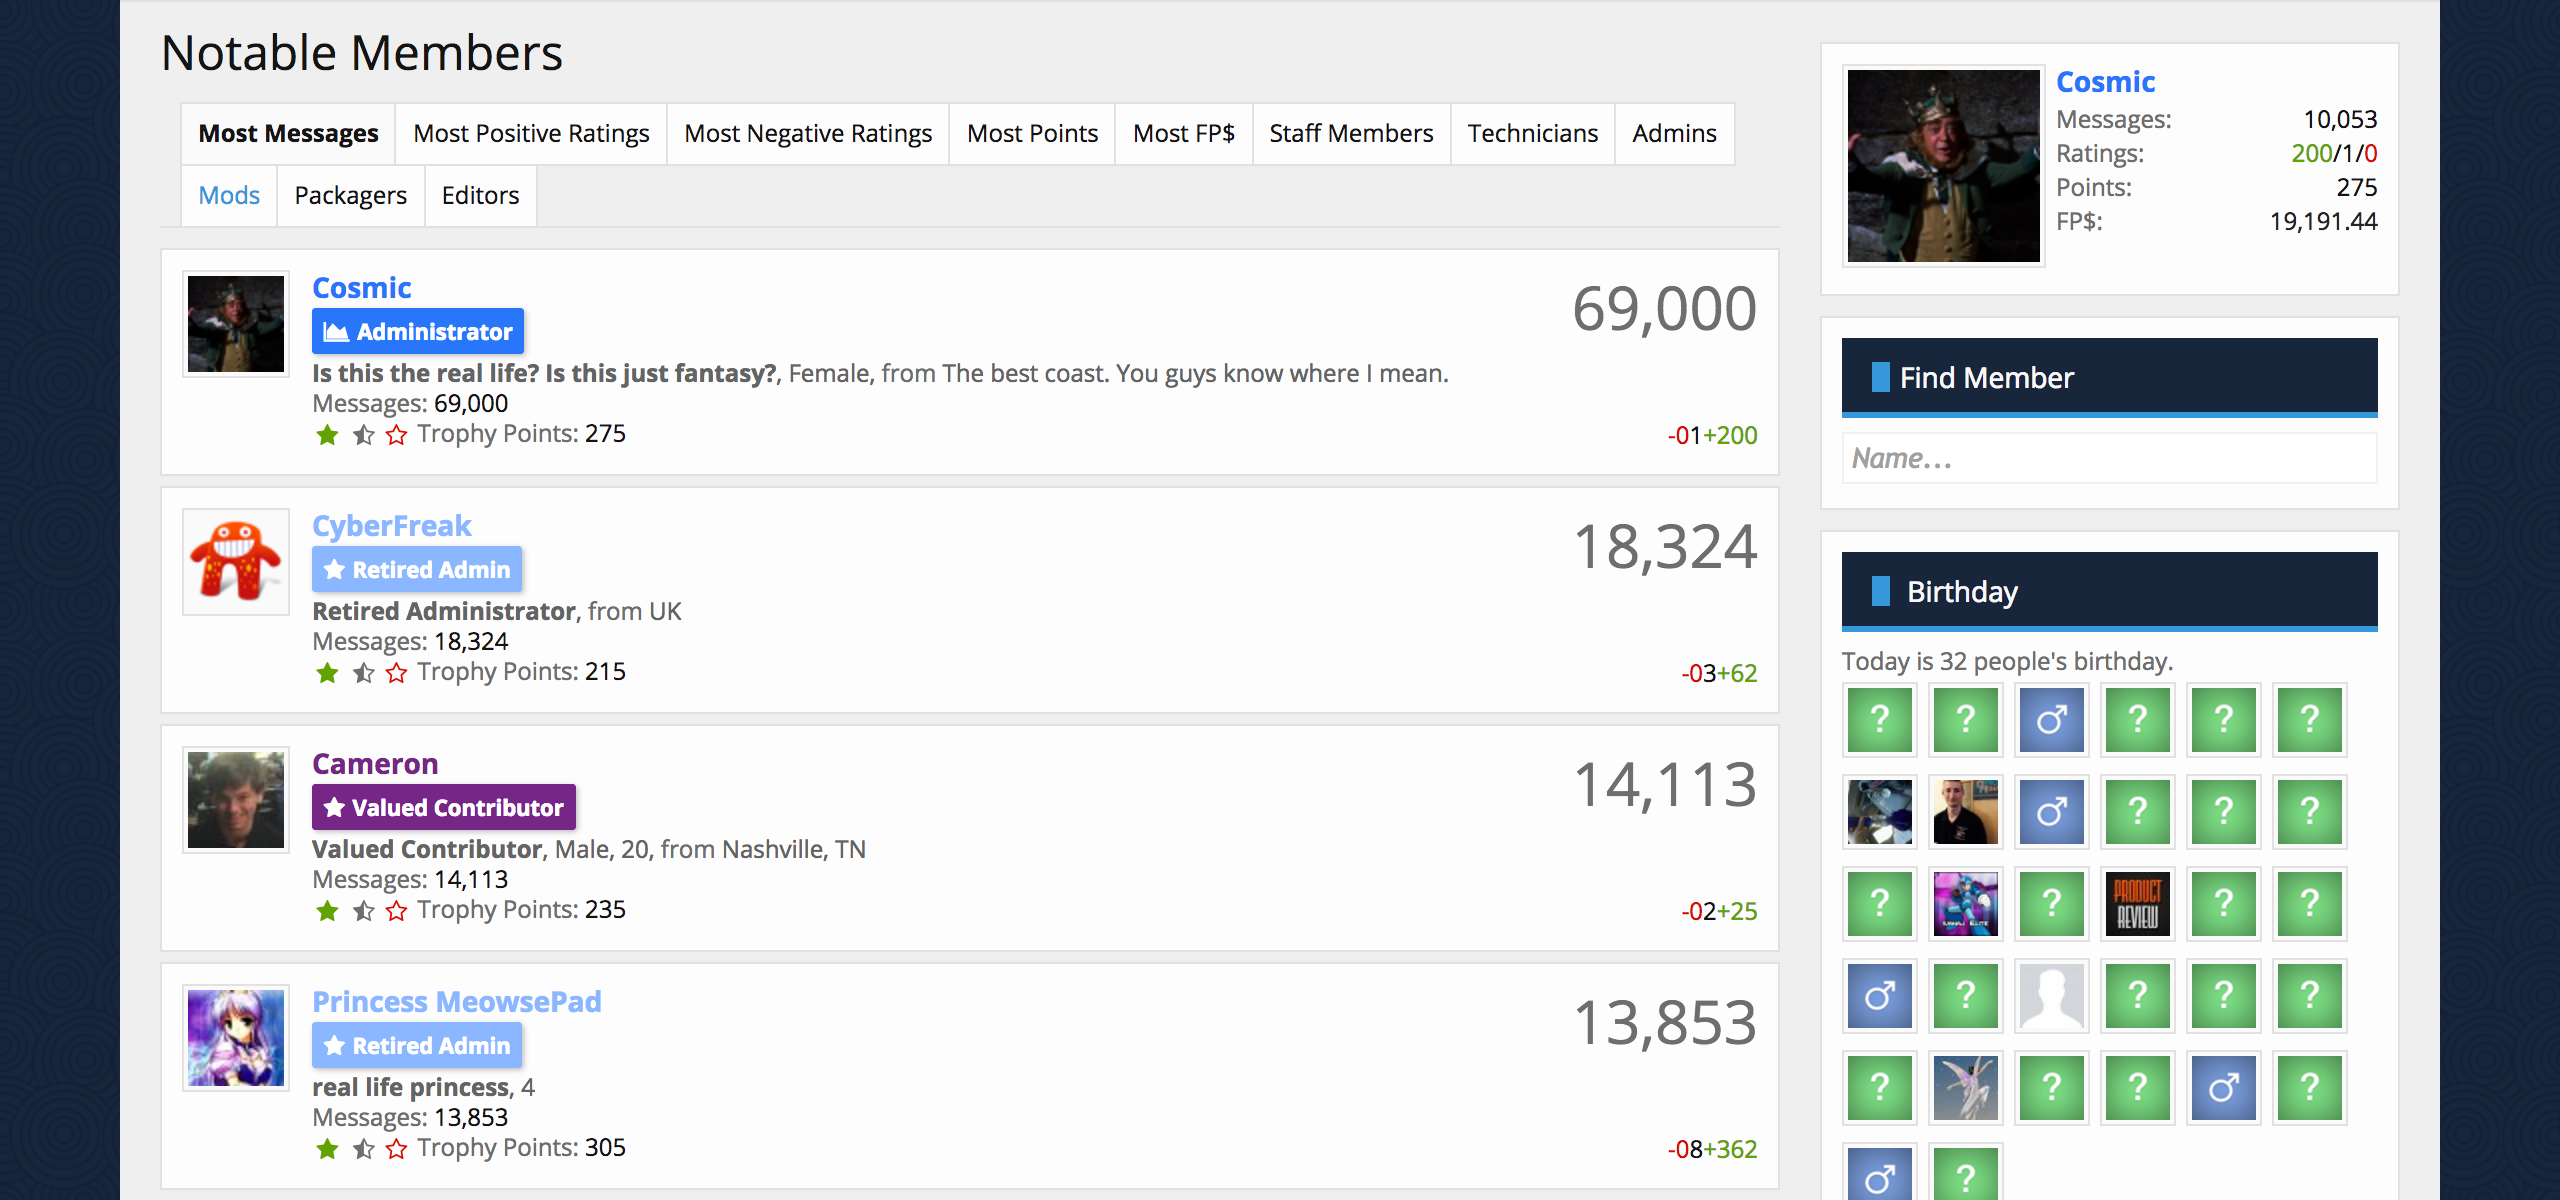Click the 200 ratings value in sidebar card

[x=2311, y=154]
